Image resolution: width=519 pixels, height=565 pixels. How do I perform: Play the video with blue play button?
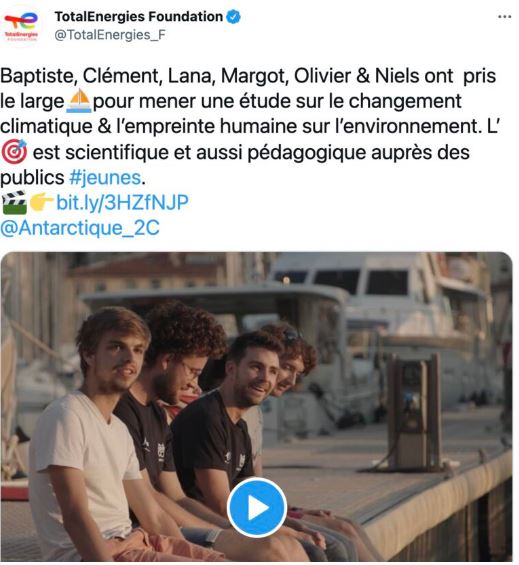(x=257, y=507)
